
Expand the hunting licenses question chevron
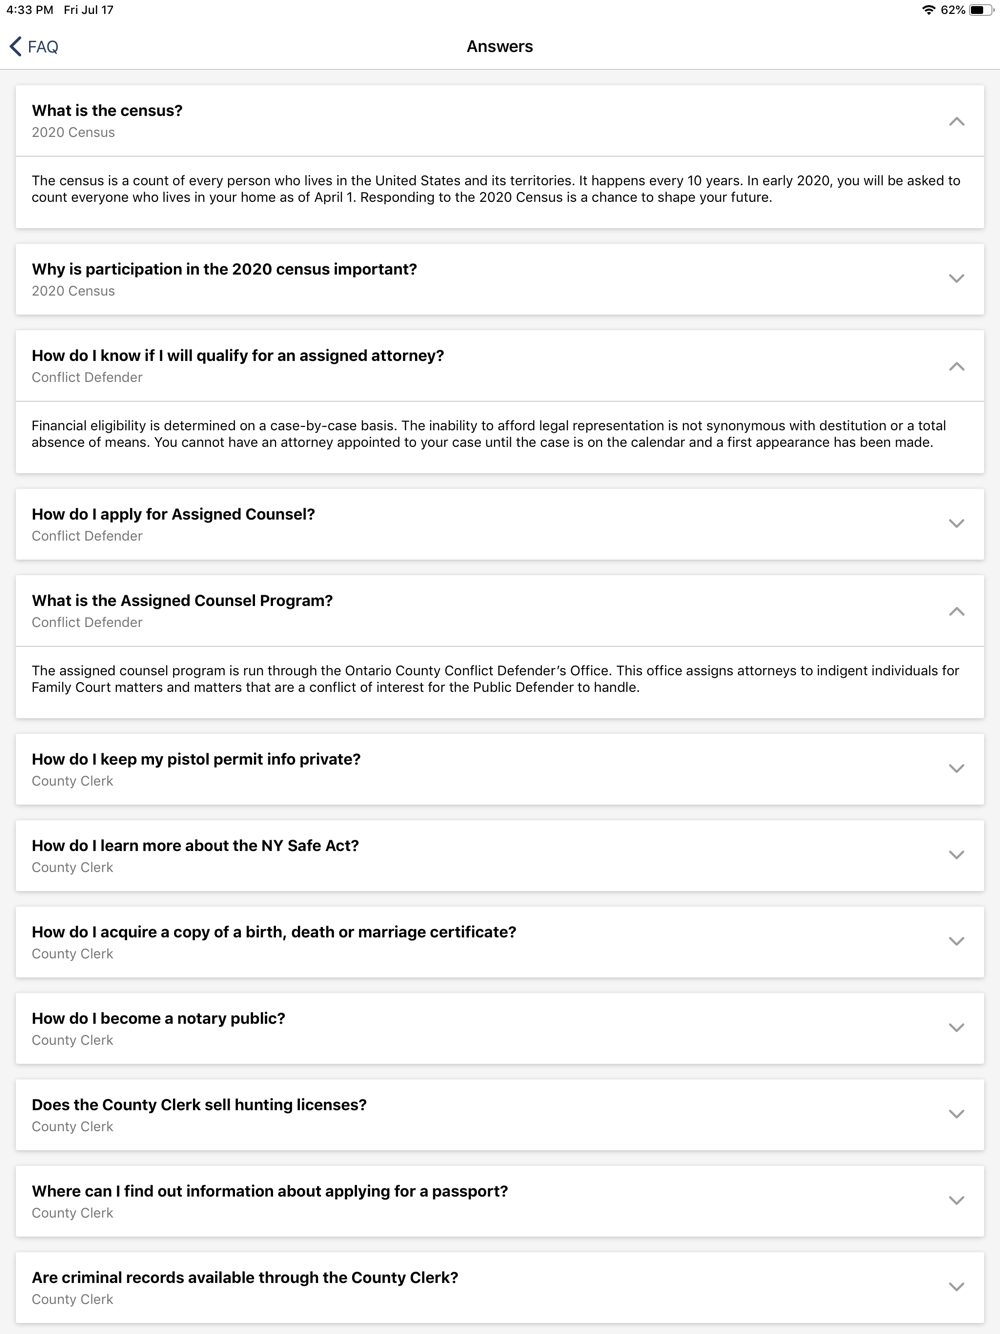coord(956,1114)
